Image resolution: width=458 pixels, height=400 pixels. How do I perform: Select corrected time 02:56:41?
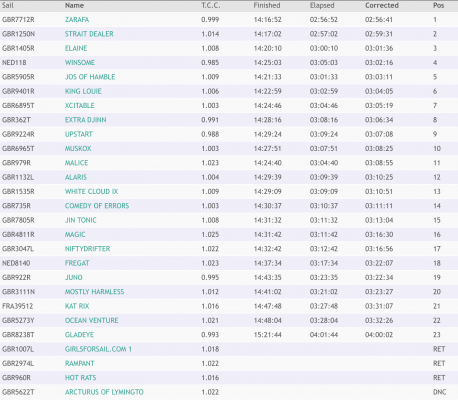pos(379,20)
